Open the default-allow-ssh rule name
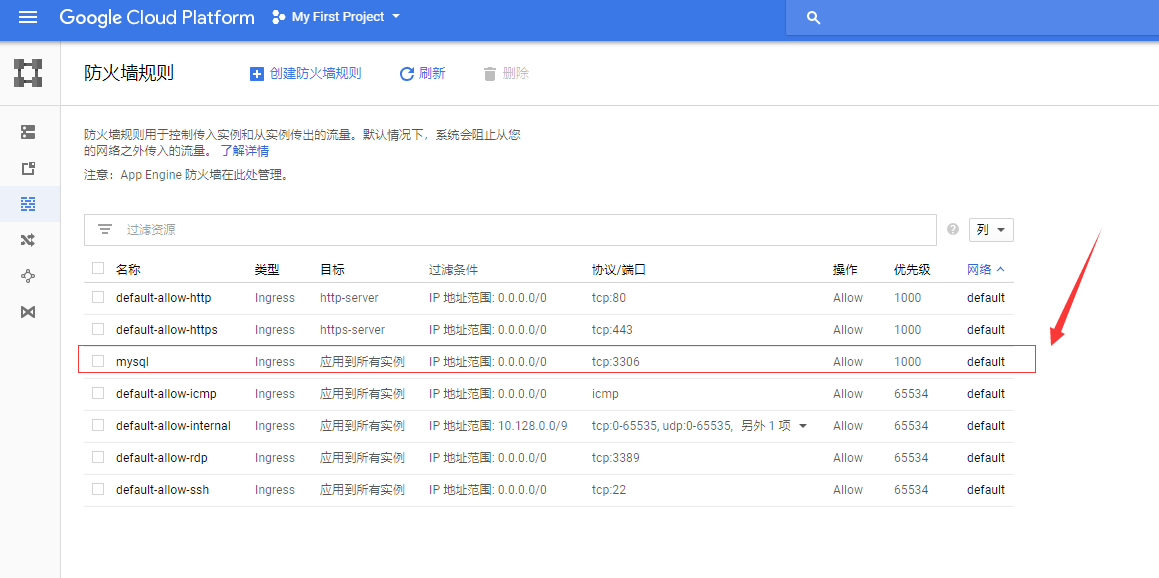This screenshot has width=1159, height=578. click(163, 489)
